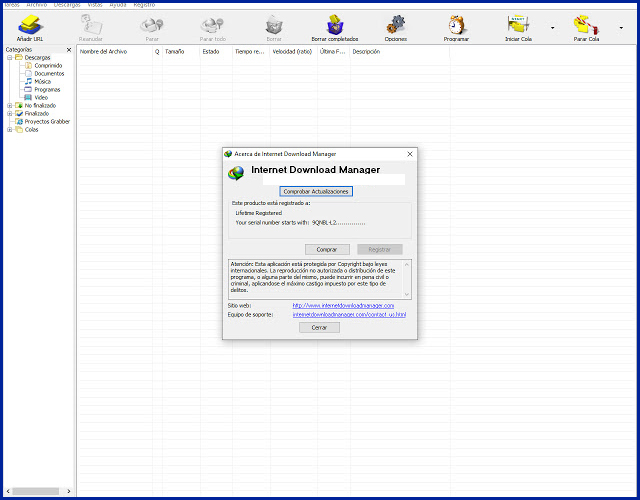Image resolution: width=640 pixels, height=500 pixels.
Task: Click Cerrar in the About dialog
Action: click(319, 328)
